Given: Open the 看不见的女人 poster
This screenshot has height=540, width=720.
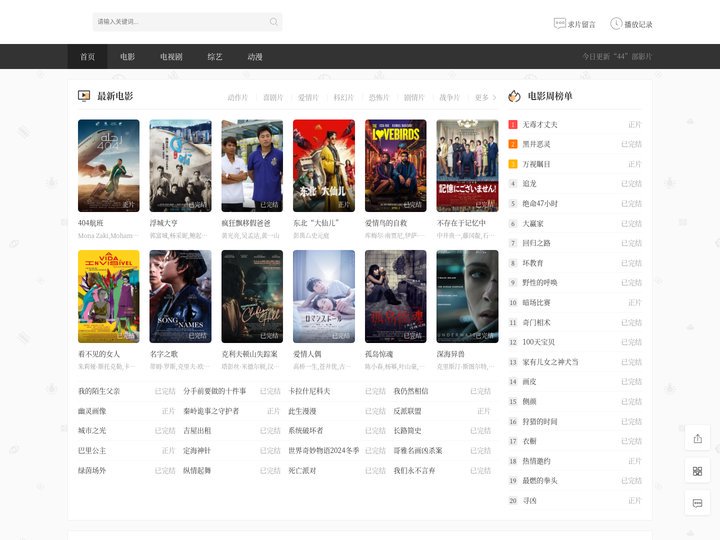Looking at the screenshot, I should coord(109,296).
